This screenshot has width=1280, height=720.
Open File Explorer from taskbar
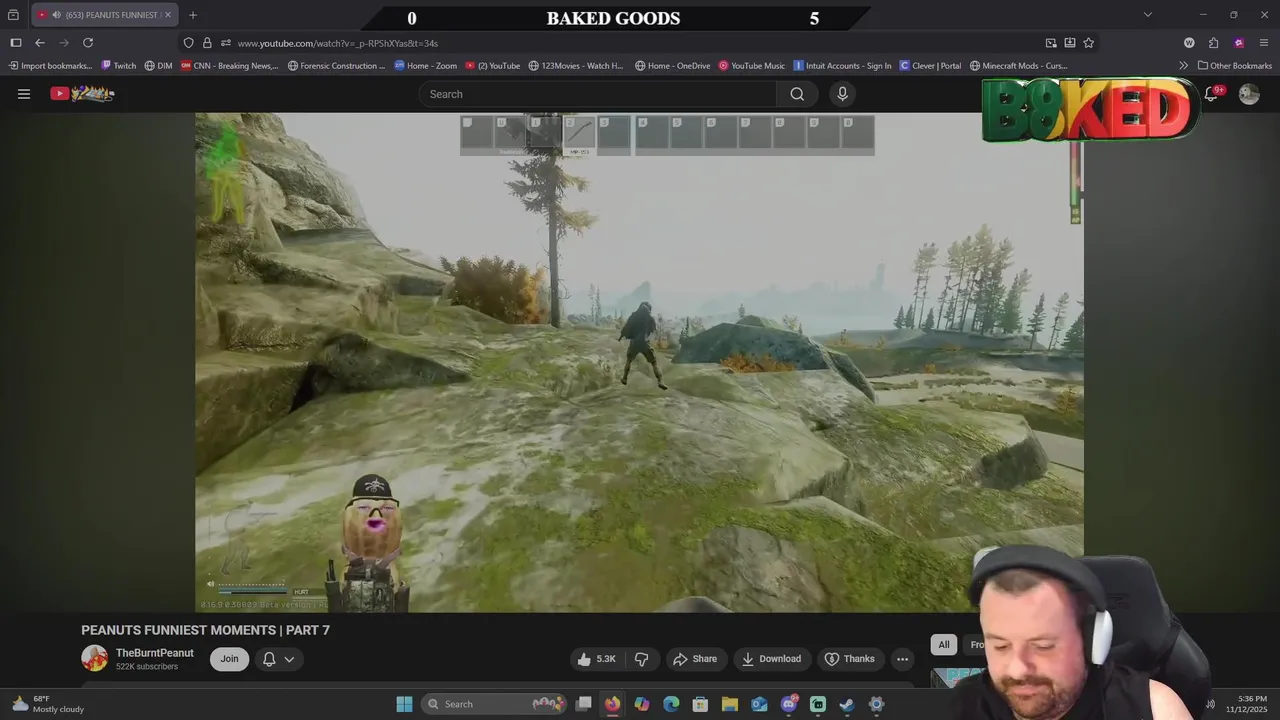click(730, 704)
